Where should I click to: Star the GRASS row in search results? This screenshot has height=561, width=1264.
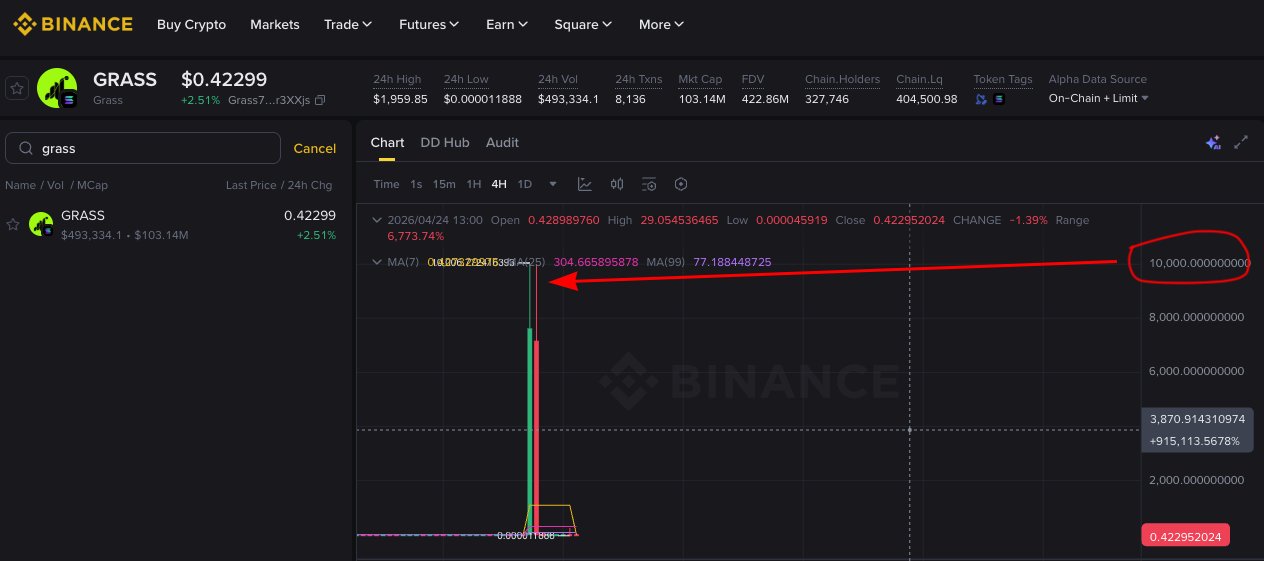tap(13, 224)
